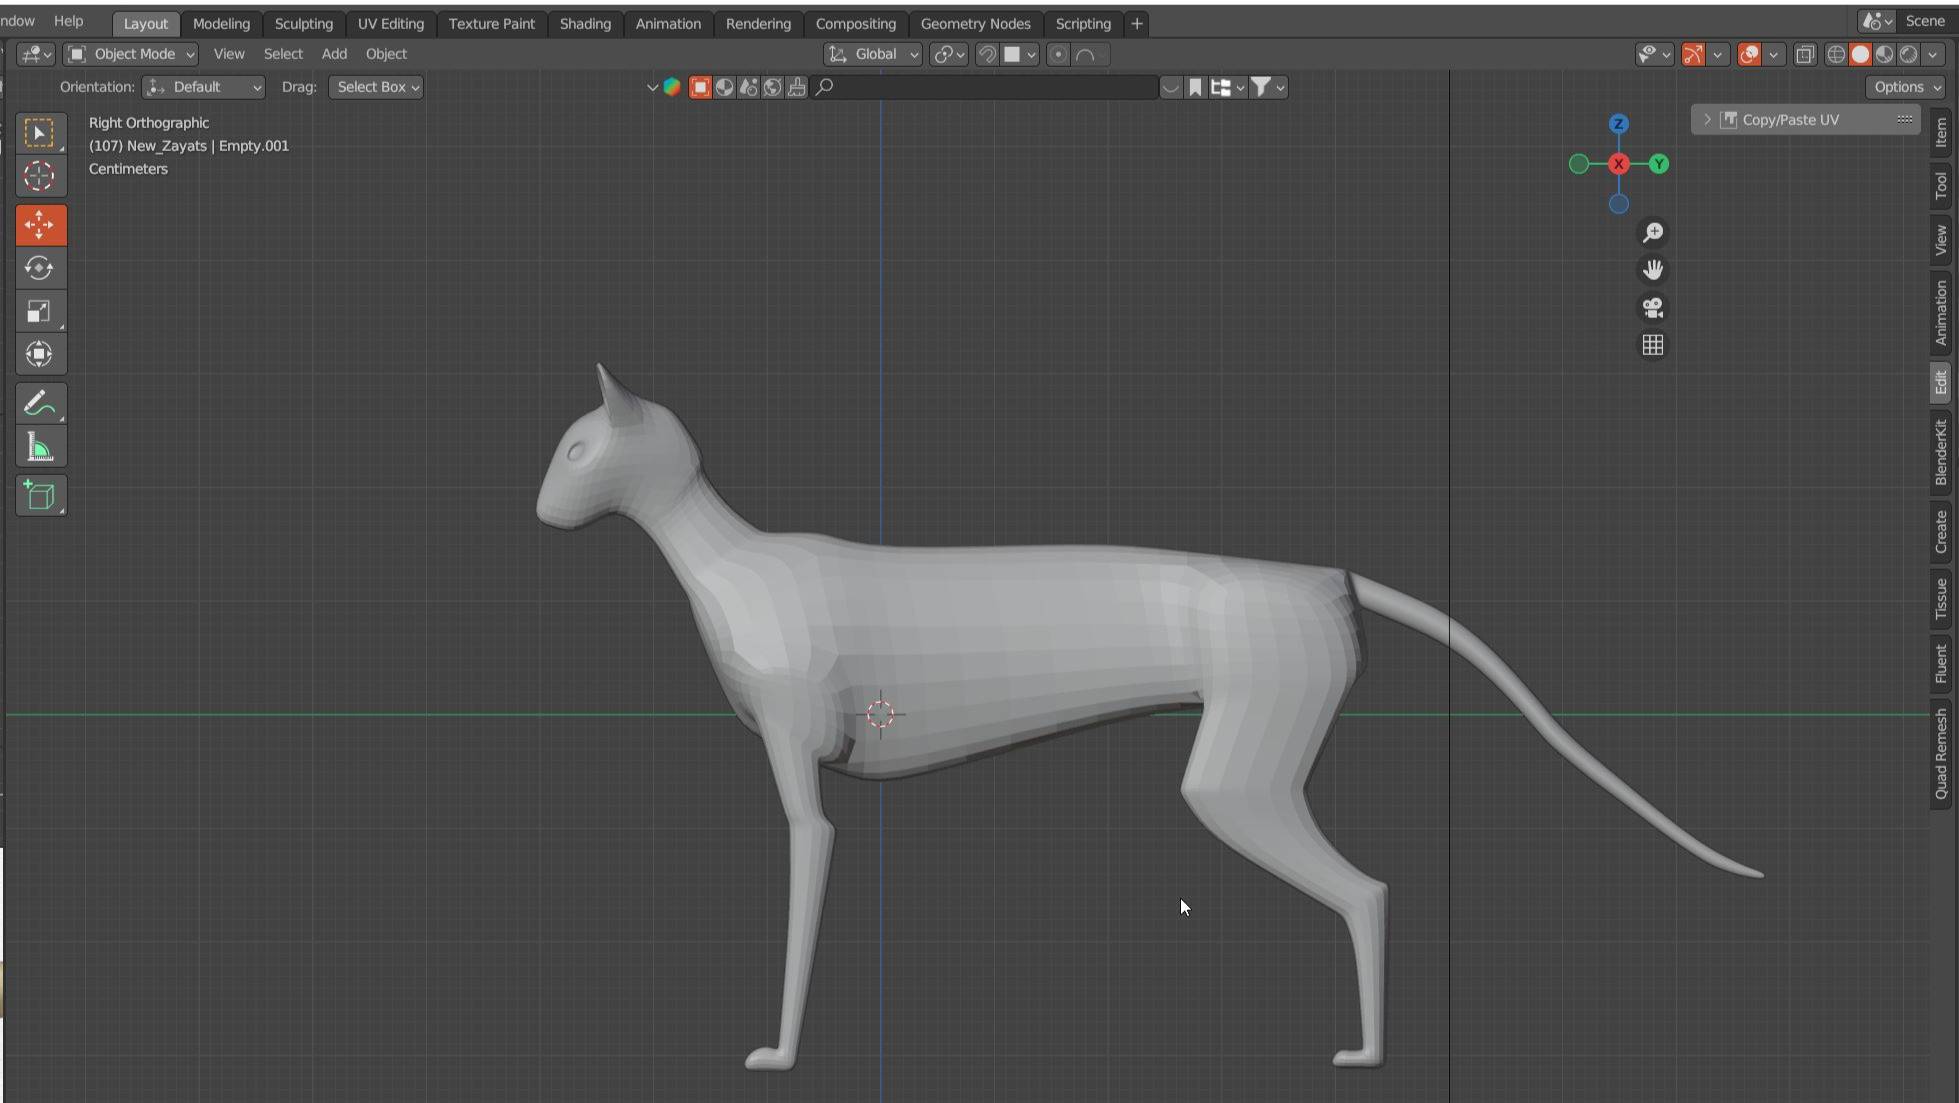1959x1103 pixels.
Task: Select the BlenderKit model asset type
Action: pyautogui.click(x=700, y=87)
